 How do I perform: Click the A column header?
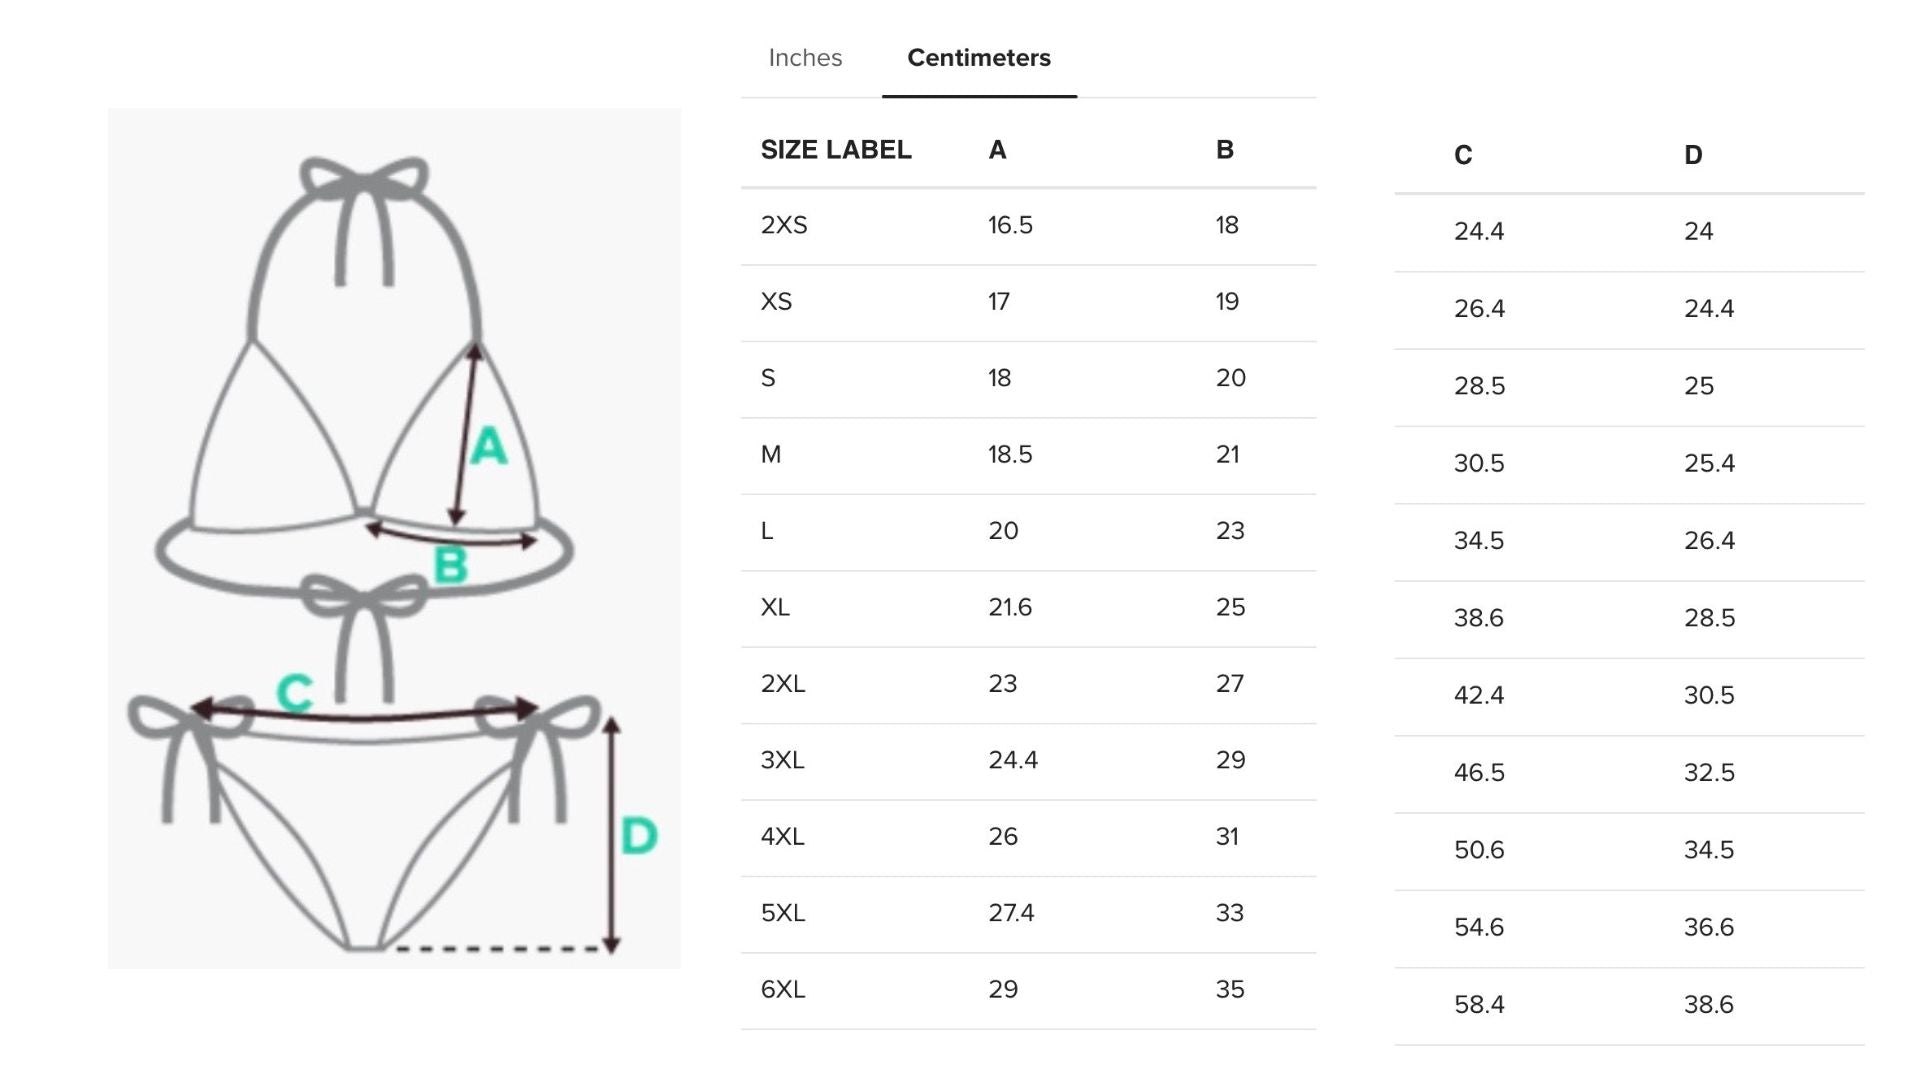[997, 150]
